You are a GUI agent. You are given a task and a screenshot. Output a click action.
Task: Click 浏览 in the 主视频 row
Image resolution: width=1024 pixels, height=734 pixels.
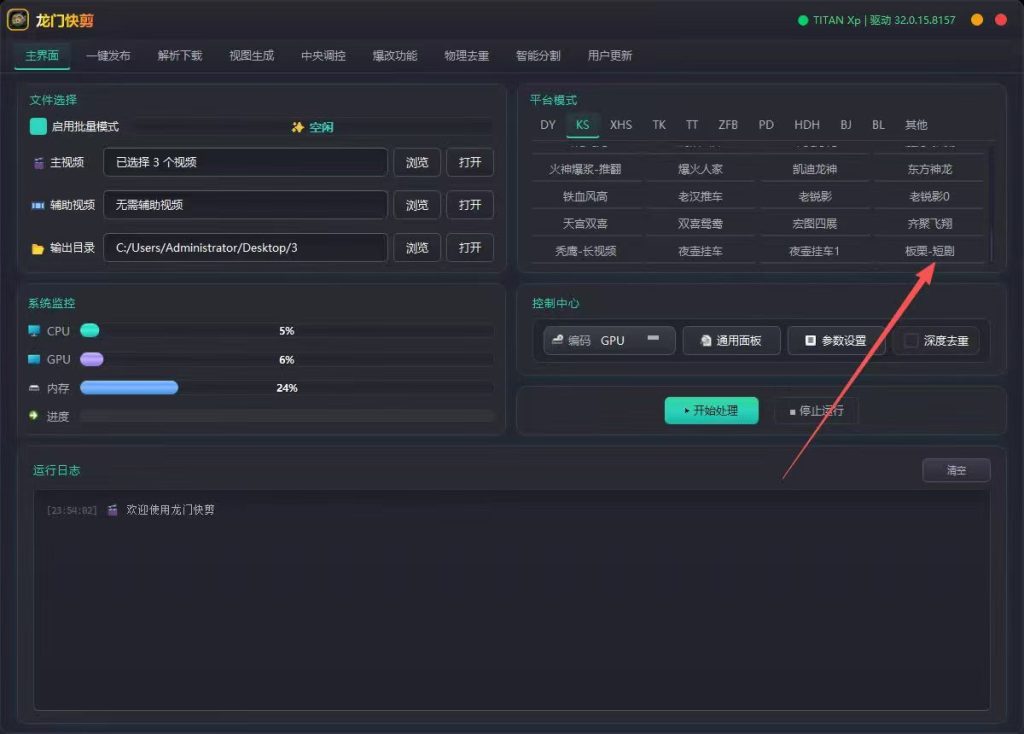[x=417, y=163]
